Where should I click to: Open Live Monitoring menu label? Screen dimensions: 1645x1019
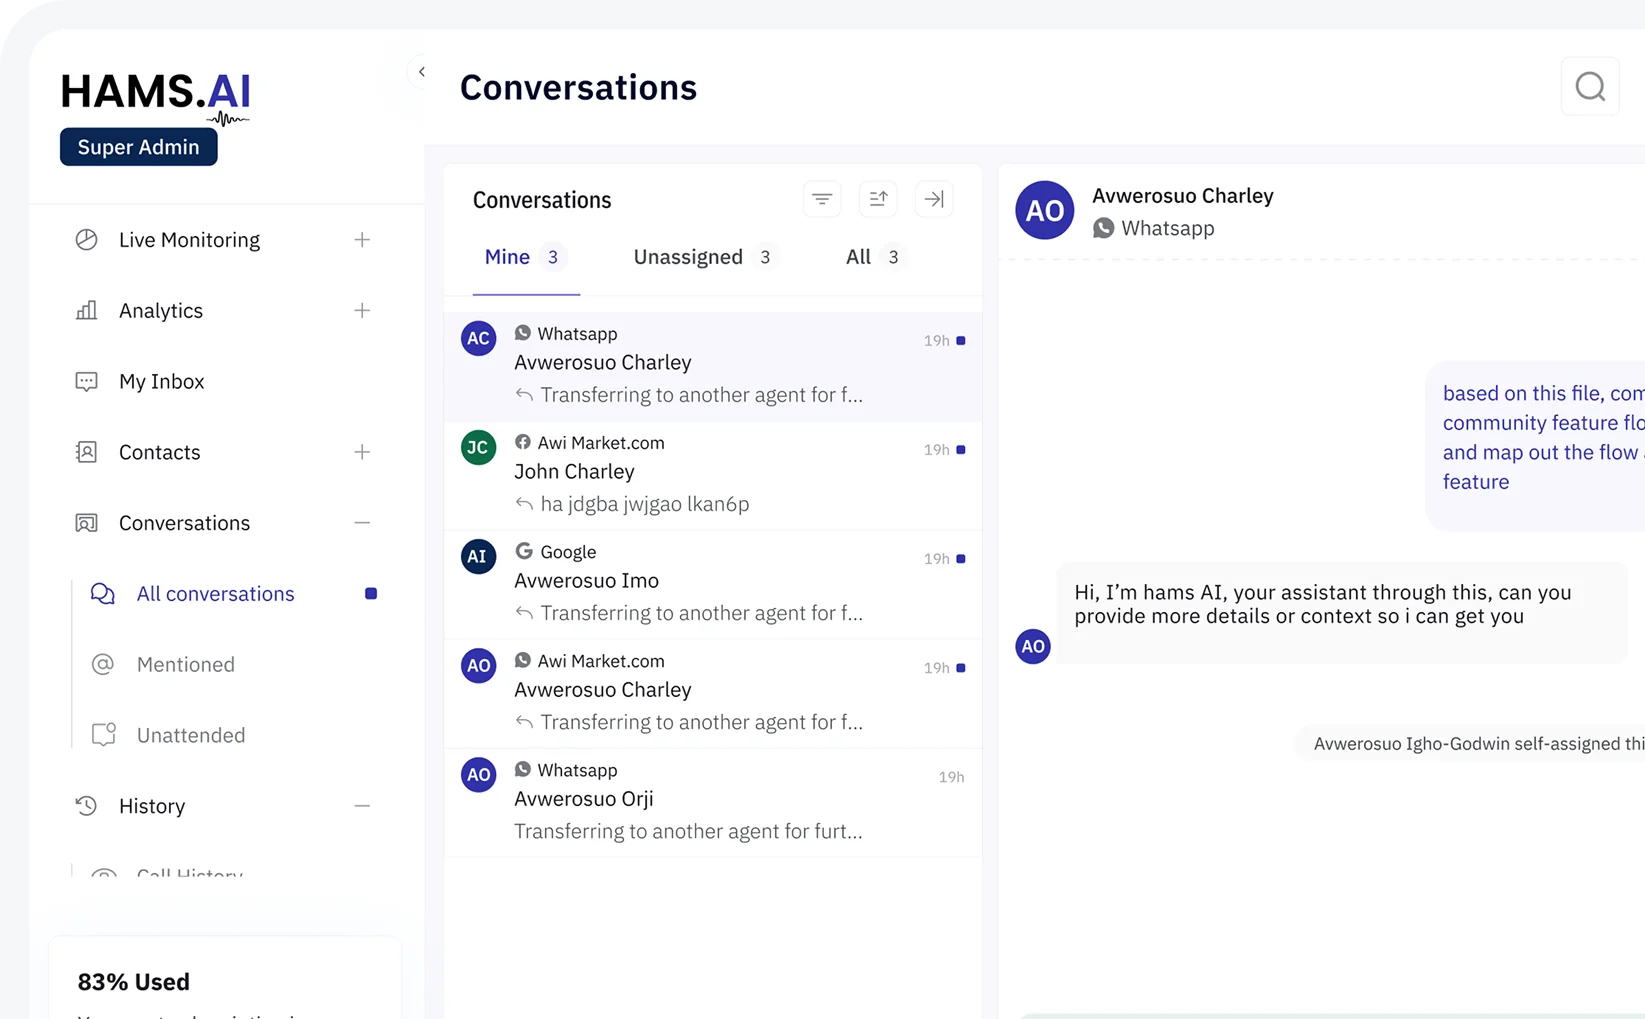point(189,240)
